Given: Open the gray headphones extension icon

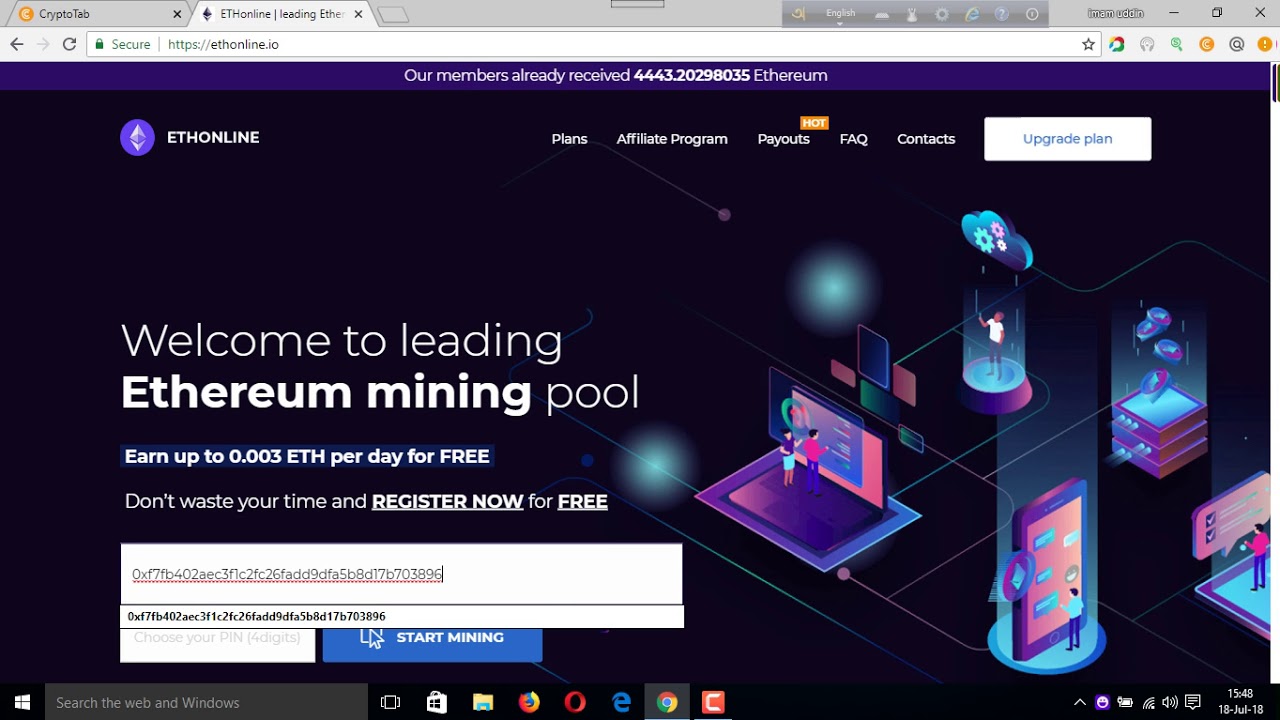Looking at the screenshot, I should point(1147,44).
